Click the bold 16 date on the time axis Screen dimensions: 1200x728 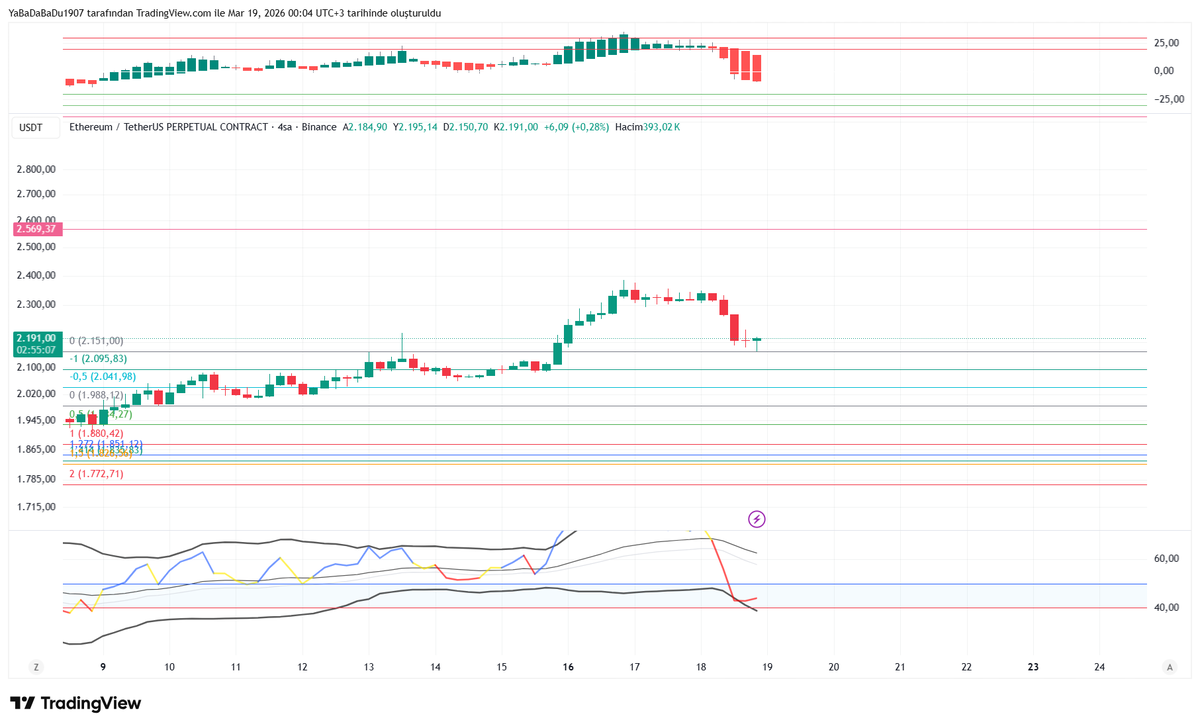567,666
